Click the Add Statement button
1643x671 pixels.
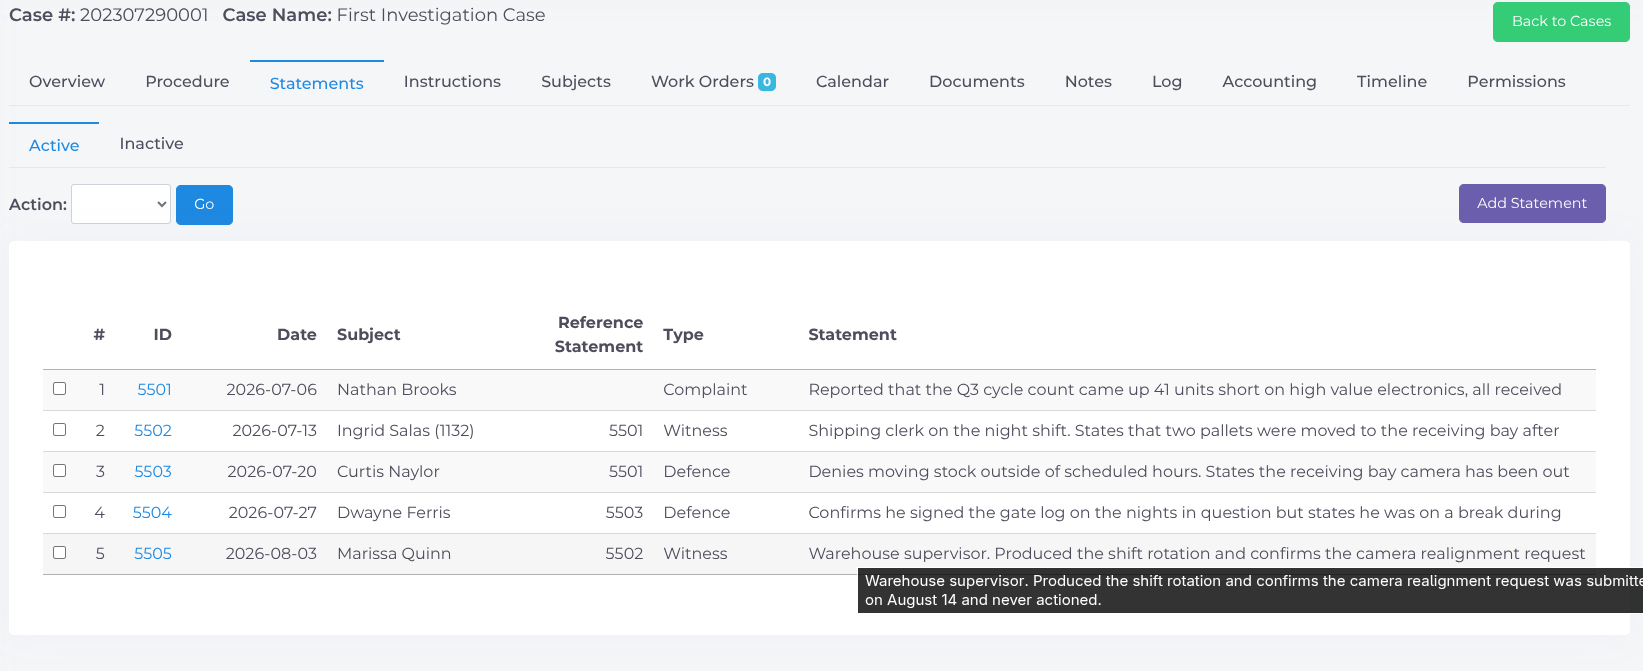(1532, 203)
